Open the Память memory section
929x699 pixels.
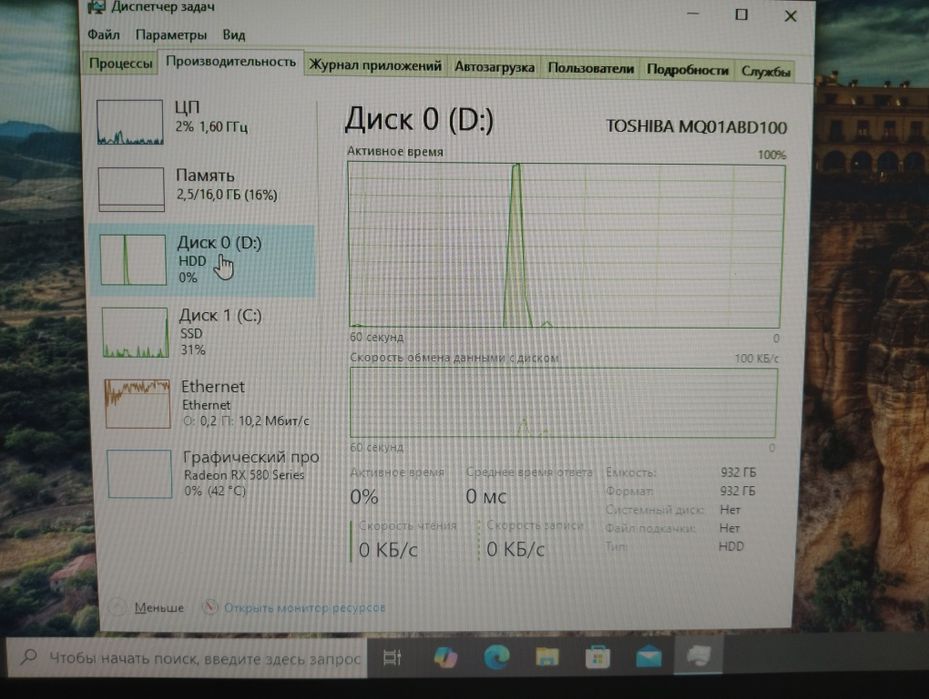(x=203, y=189)
